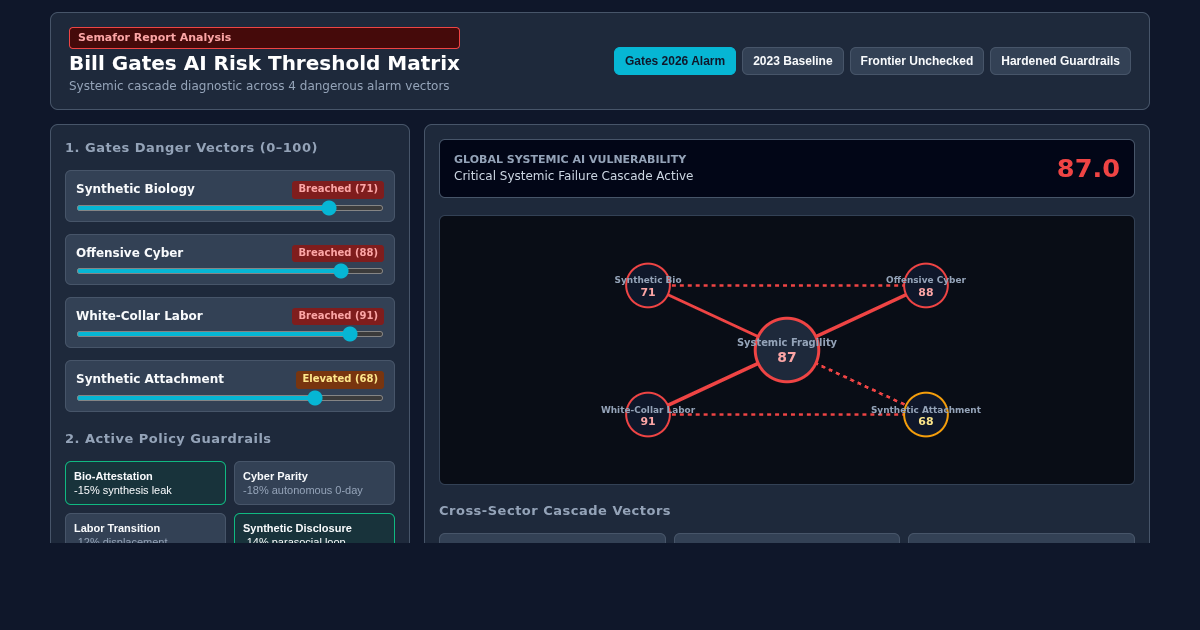Click the Global Systemic AI Vulnerability label

click(x=570, y=159)
